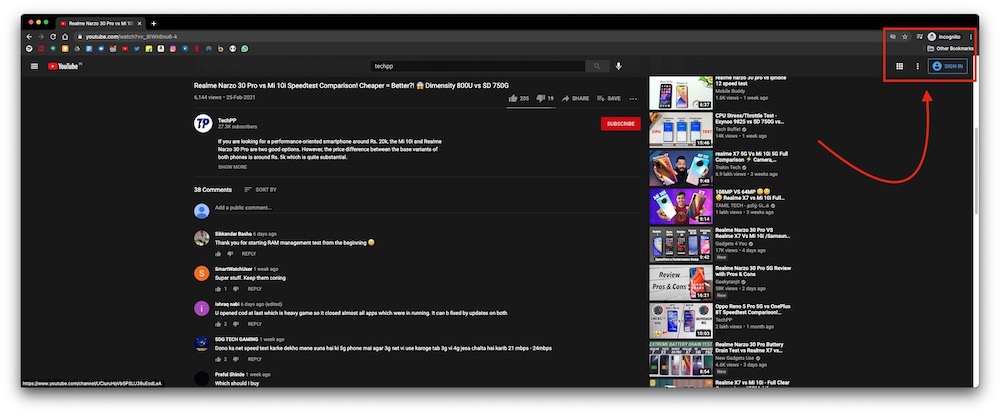
Task: Open media control icon in Chrome toolbar
Action: coord(920,37)
